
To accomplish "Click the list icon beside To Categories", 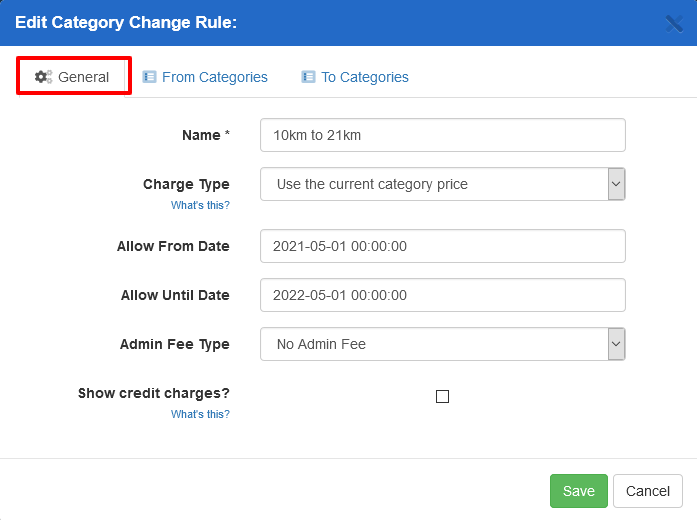I will pos(309,77).
